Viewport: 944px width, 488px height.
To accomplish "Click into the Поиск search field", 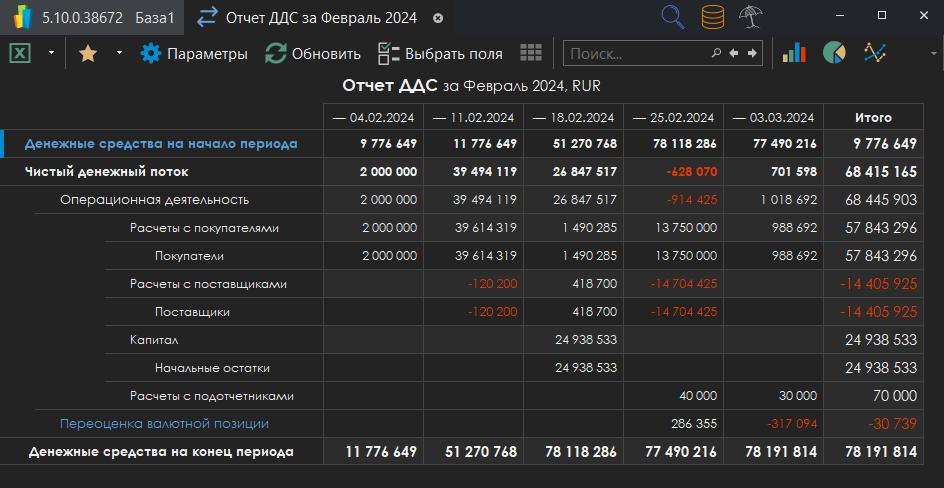I will pyautogui.click(x=635, y=54).
